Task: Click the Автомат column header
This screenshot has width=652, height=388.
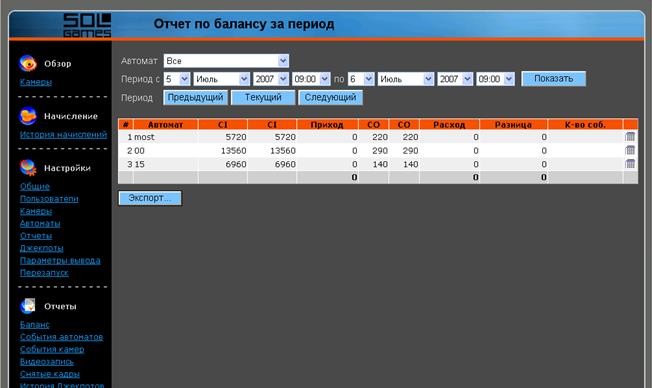Action: [165, 124]
